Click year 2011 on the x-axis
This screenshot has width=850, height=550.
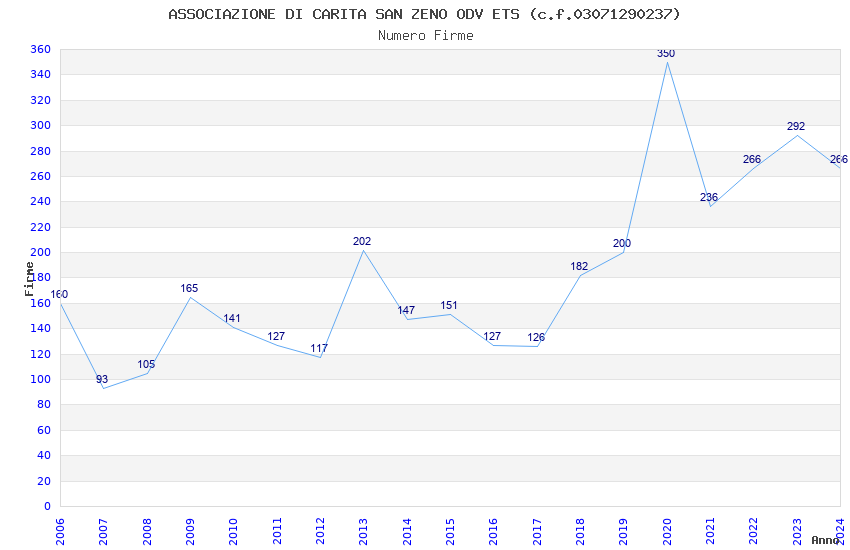pyautogui.click(x=276, y=532)
